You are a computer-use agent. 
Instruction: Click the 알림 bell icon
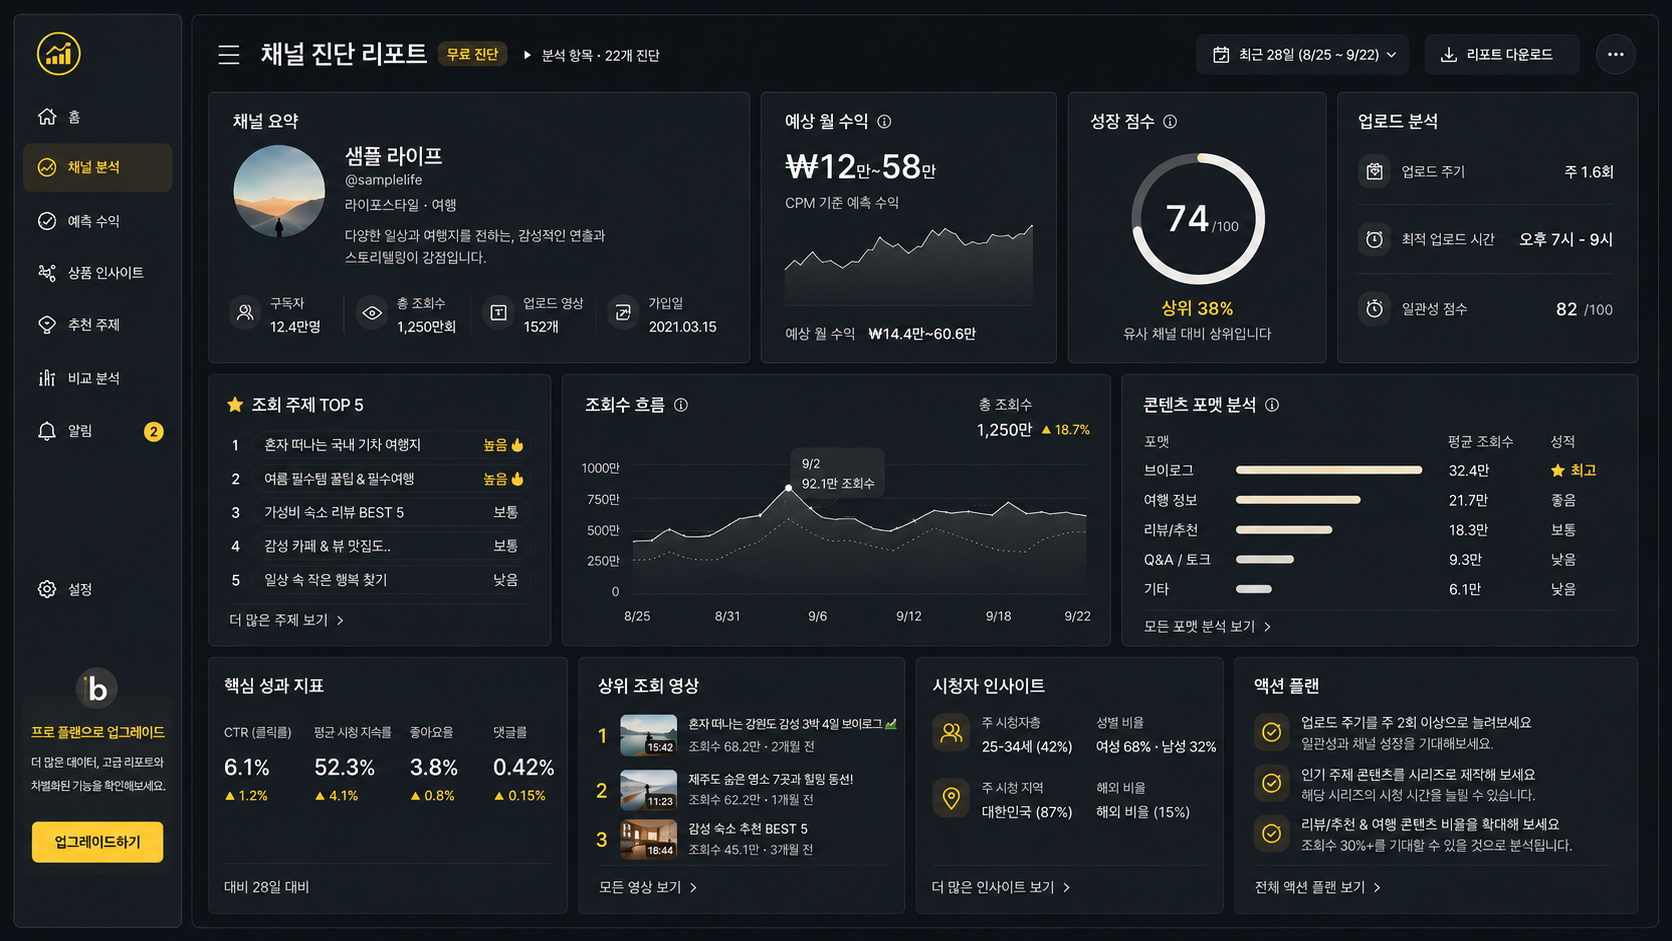(x=47, y=431)
